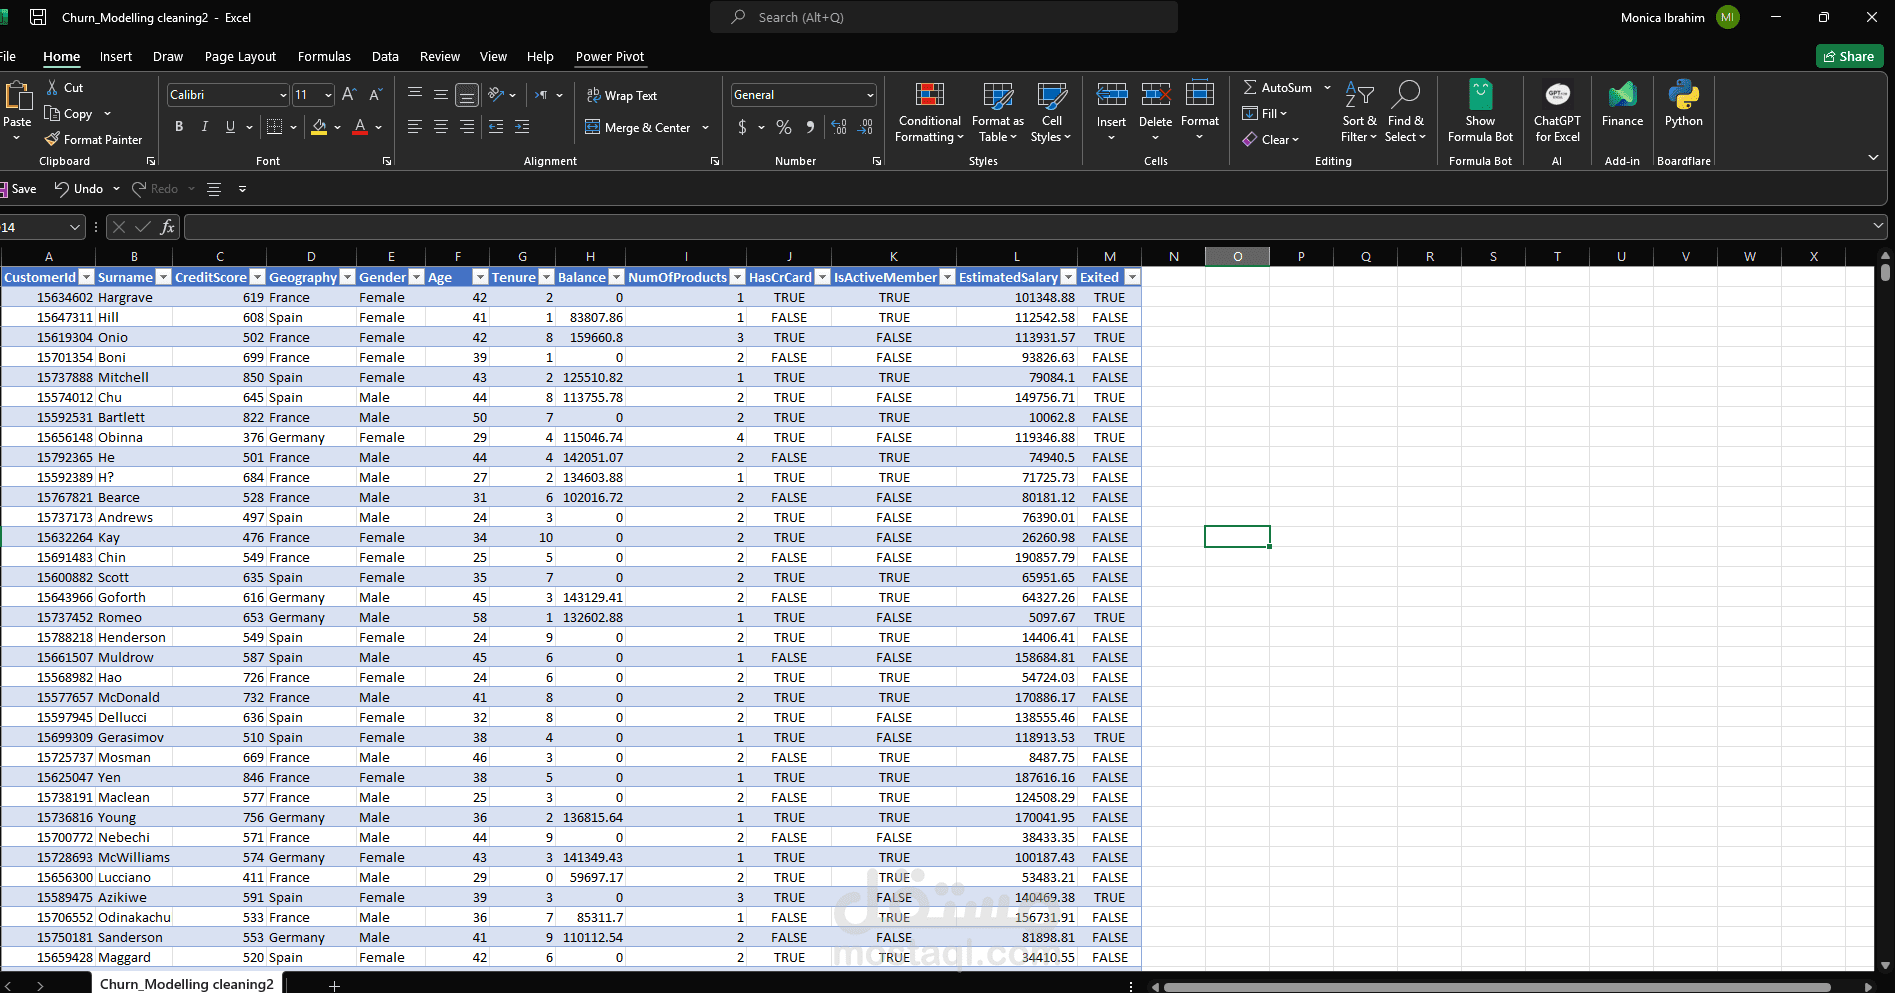
Task: Apply accounting currency format
Action: pos(742,127)
